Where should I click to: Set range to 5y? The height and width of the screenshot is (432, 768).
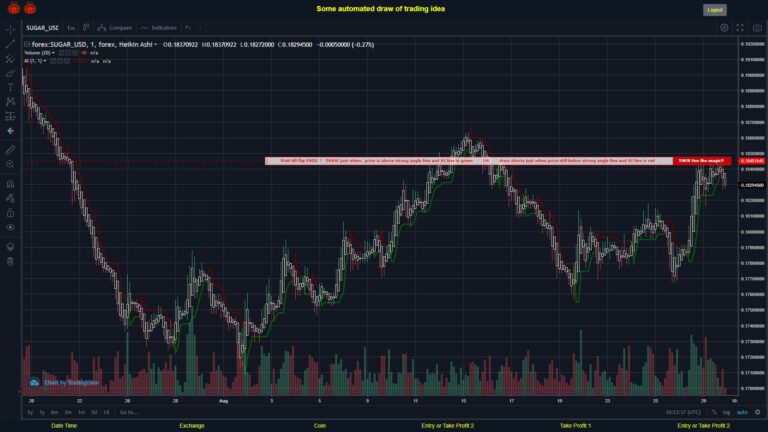click(30, 412)
